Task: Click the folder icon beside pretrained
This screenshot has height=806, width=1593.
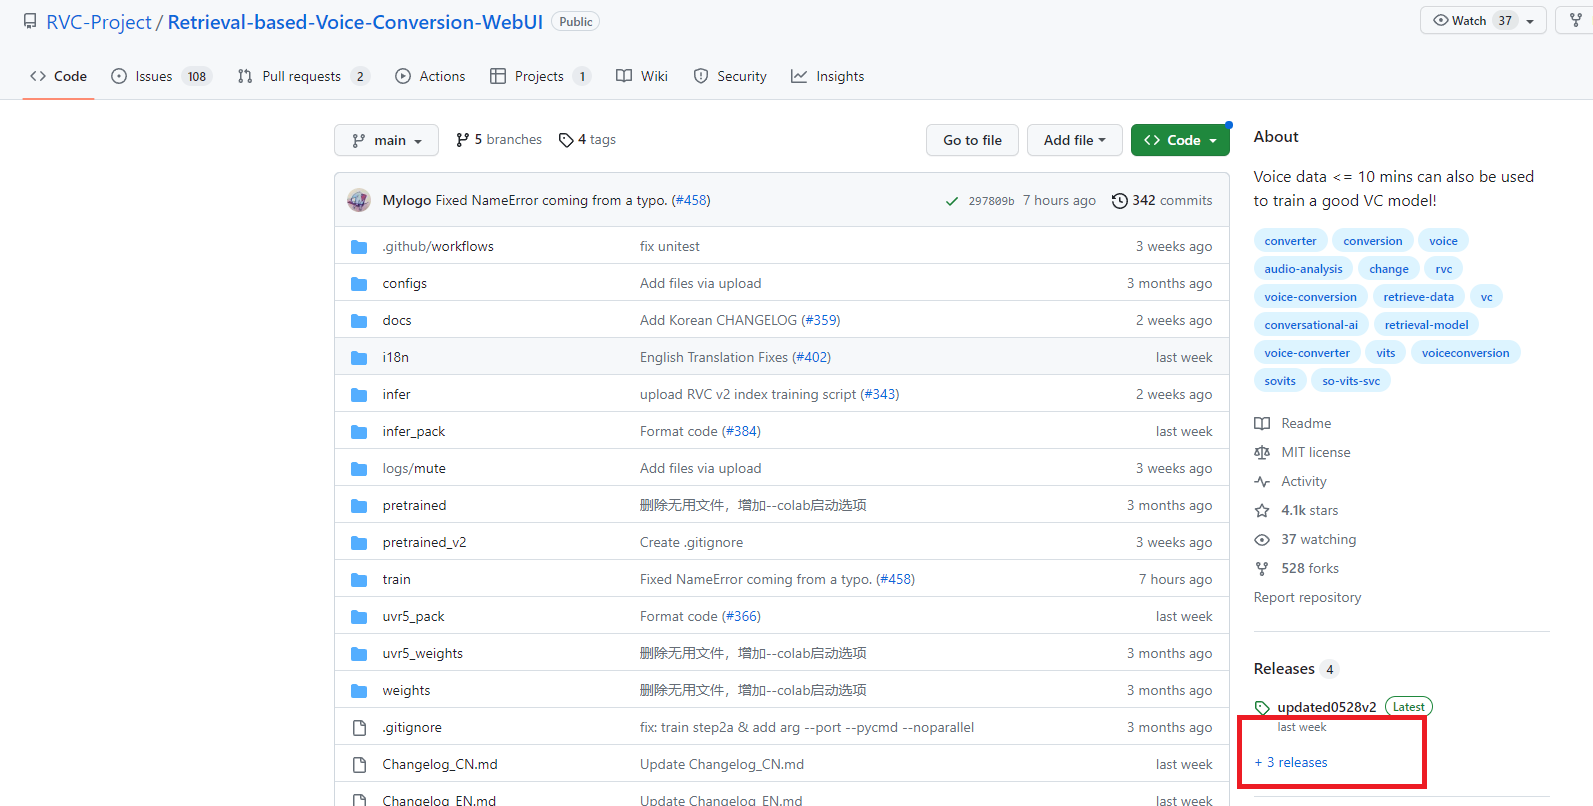Action: [359, 505]
